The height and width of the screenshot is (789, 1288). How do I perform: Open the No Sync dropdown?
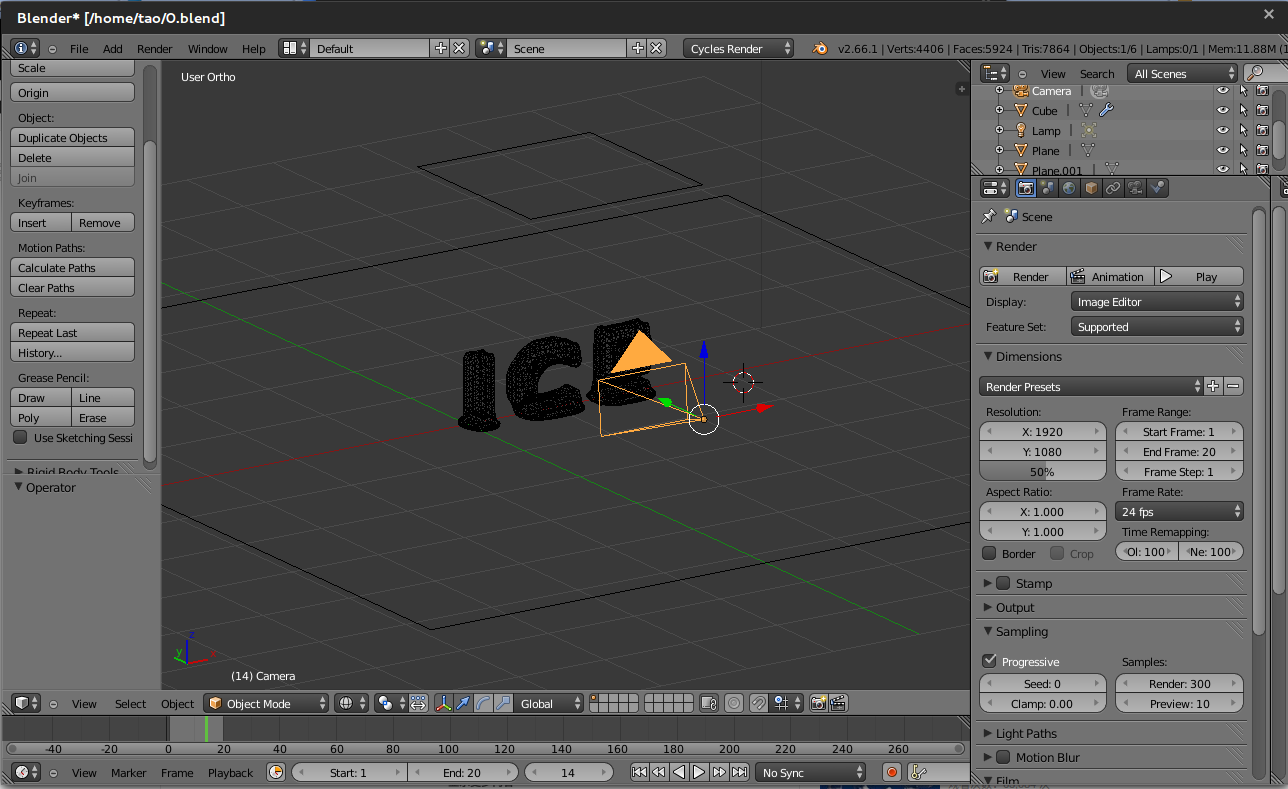(810, 772)
